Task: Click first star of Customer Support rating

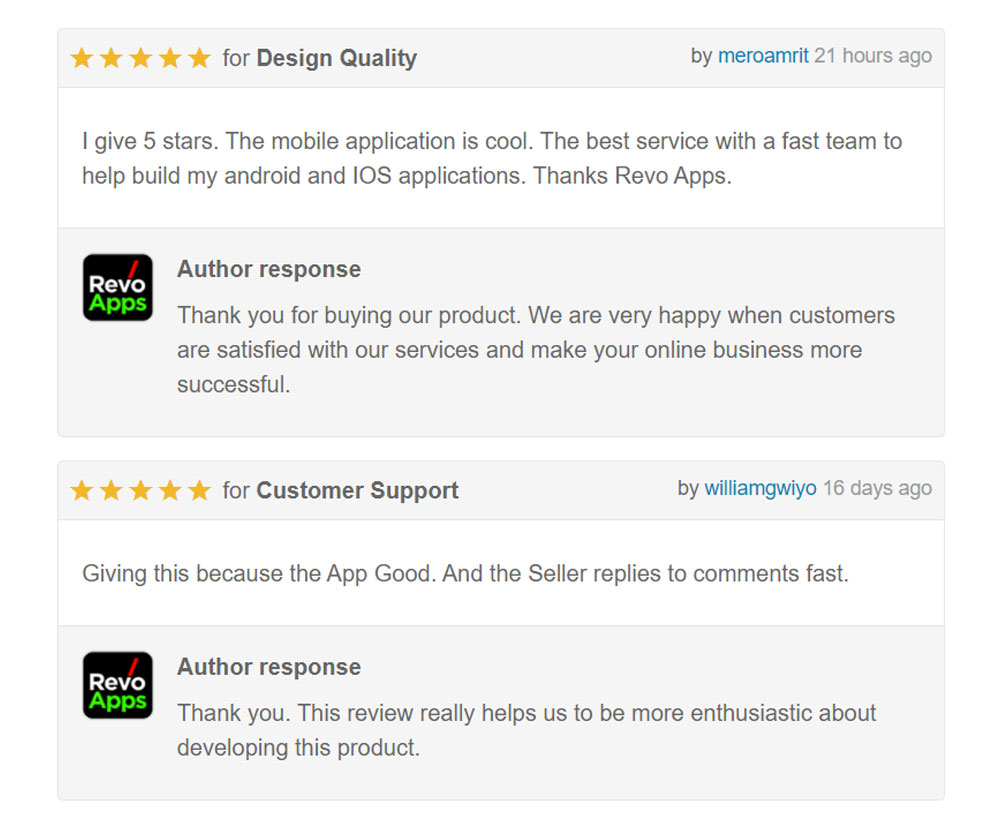Action: [82, 490]
